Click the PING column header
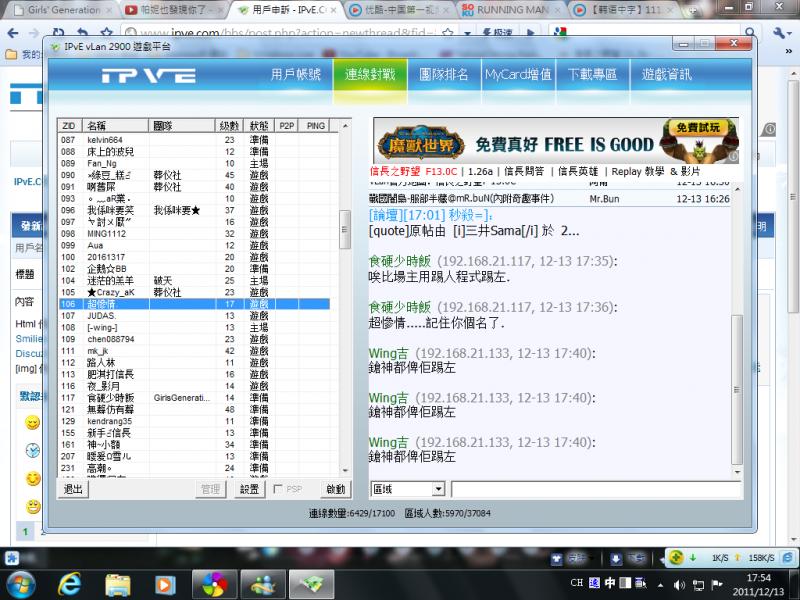 pos(315,126)
